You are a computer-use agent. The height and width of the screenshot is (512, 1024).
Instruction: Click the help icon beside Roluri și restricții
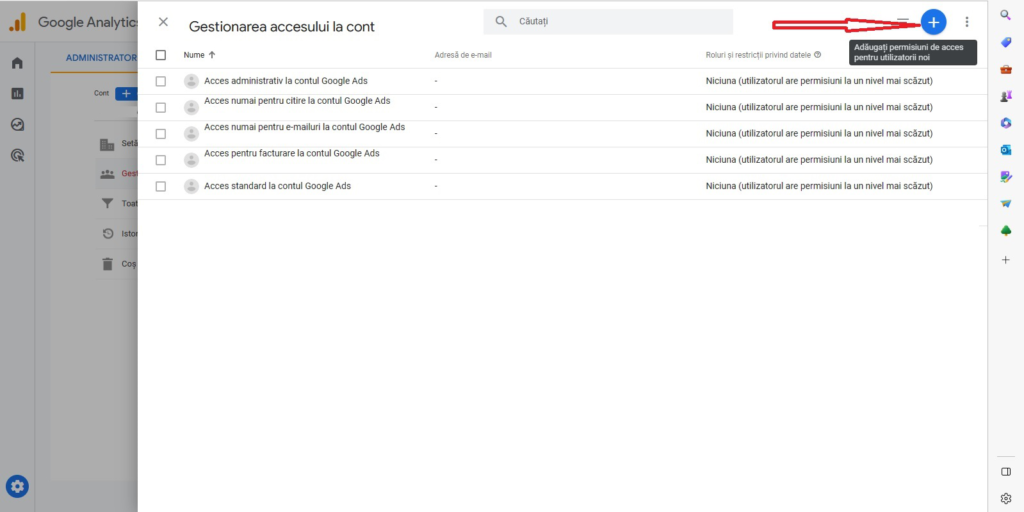(818, 55)
